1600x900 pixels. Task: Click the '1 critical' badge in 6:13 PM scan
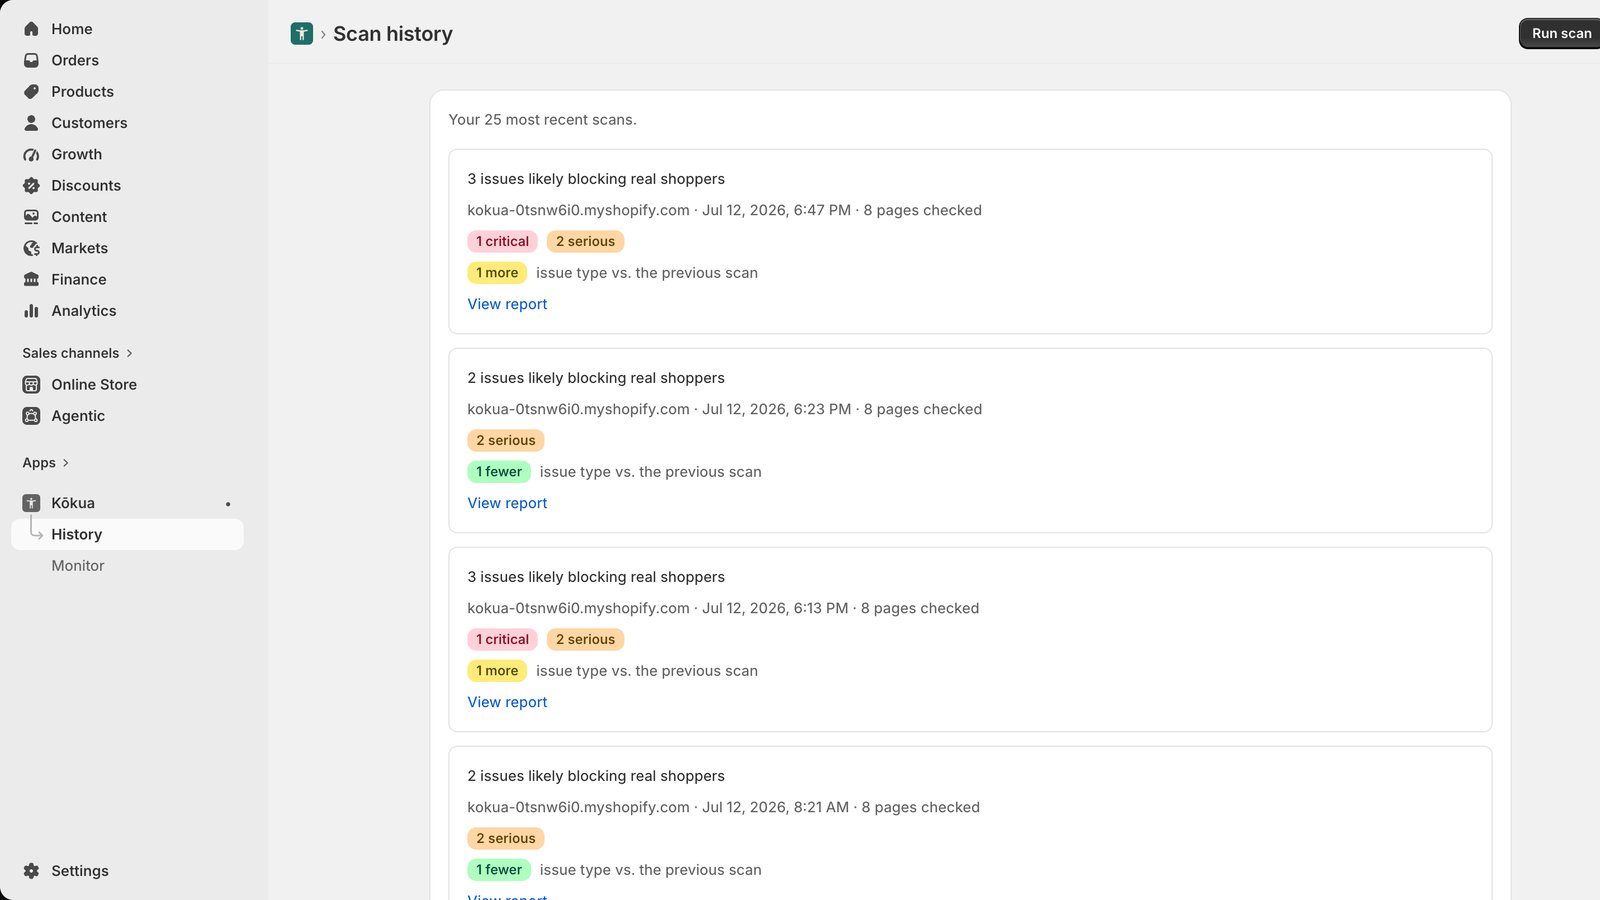pyautogui.click(x=502, y=639)
